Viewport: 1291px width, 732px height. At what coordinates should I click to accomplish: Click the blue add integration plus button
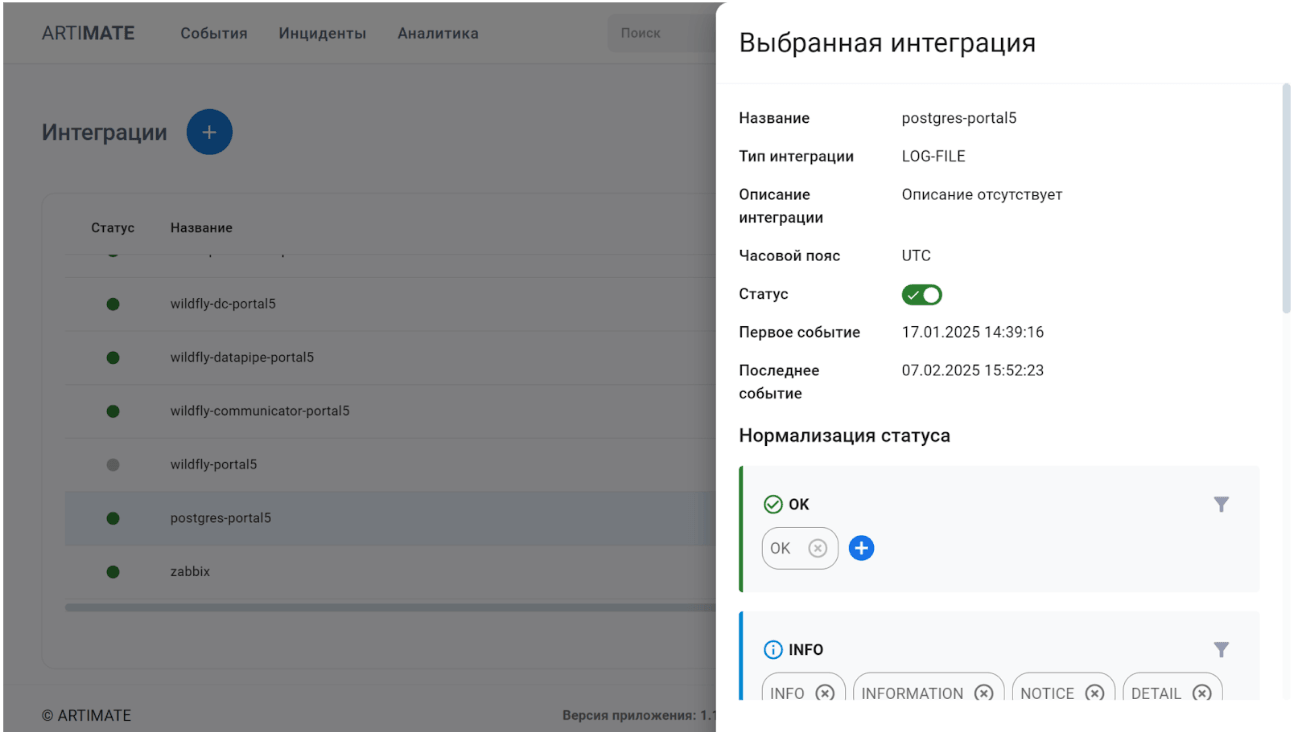tap(209, 132)
